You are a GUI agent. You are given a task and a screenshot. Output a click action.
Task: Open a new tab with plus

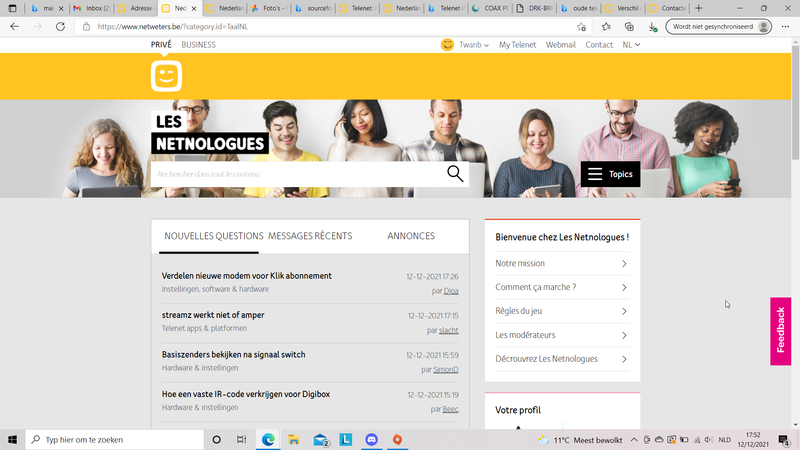pos(698,8)
